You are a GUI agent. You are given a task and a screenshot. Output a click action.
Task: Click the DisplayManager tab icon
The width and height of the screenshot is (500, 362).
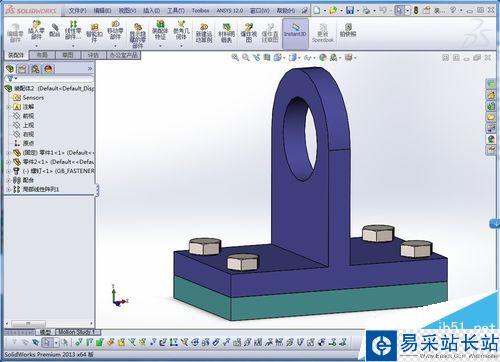click(x=48, y=69)
